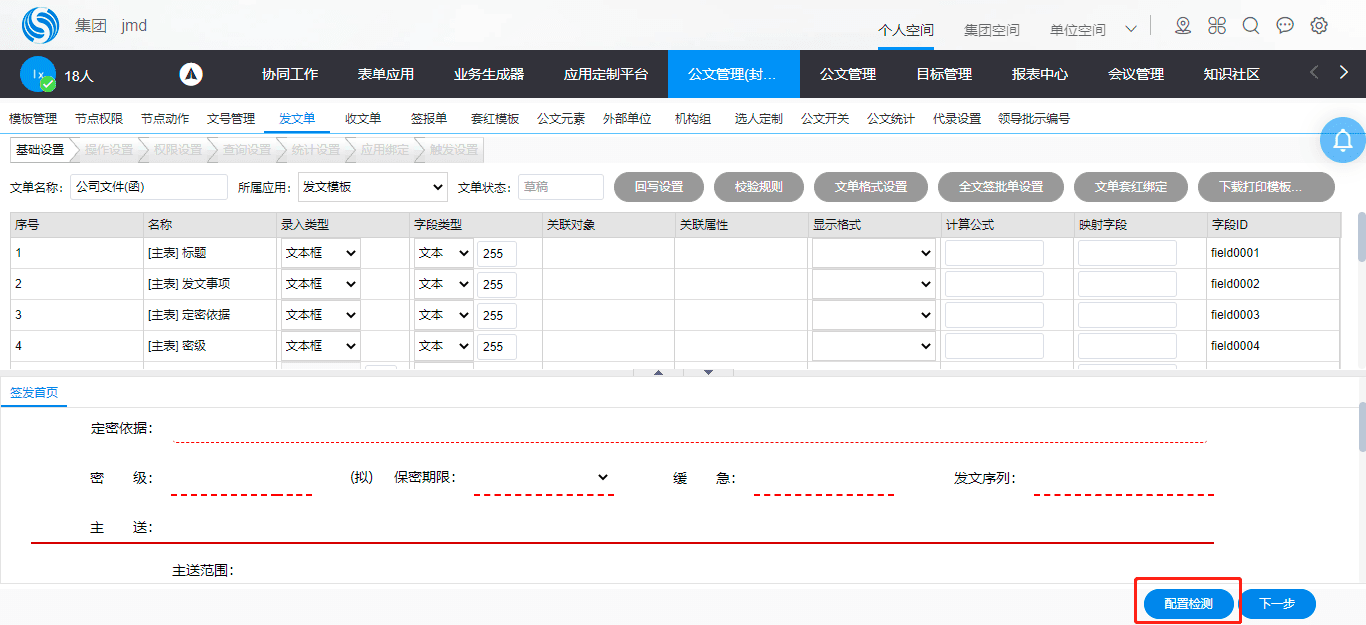This screenshot has width=1366, height=625.
Task: Click the 文单名称 input field
Action: pos(150,187)
